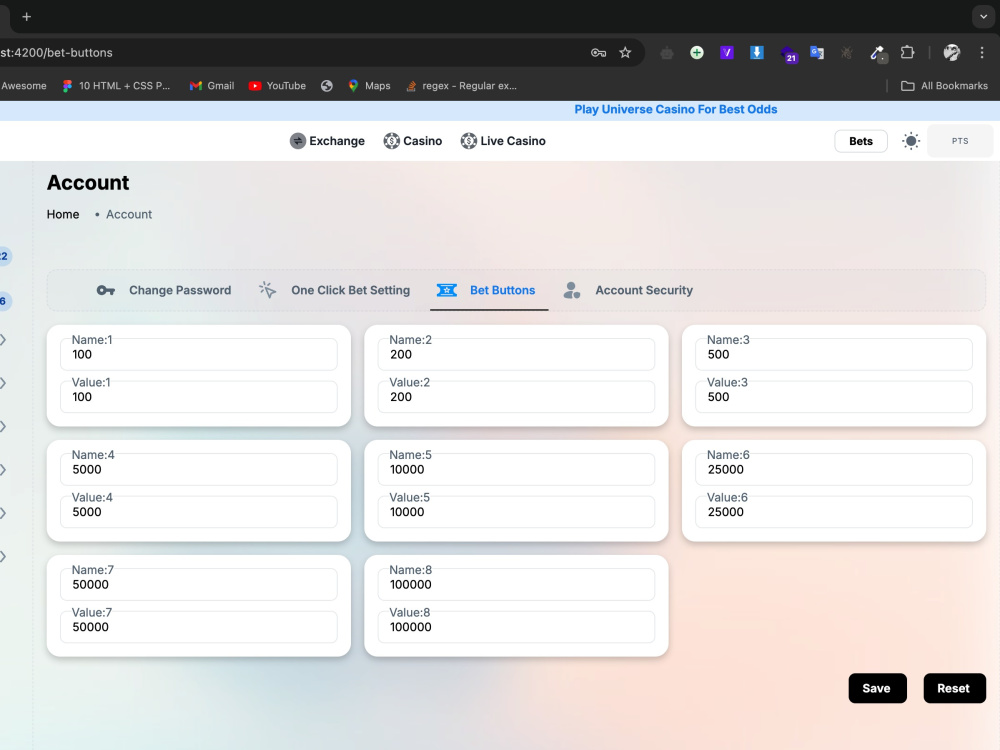Viewport: 1000px width, 750px height.
Task: Open the color picker eyedropper extension
Action: (878, 54)
